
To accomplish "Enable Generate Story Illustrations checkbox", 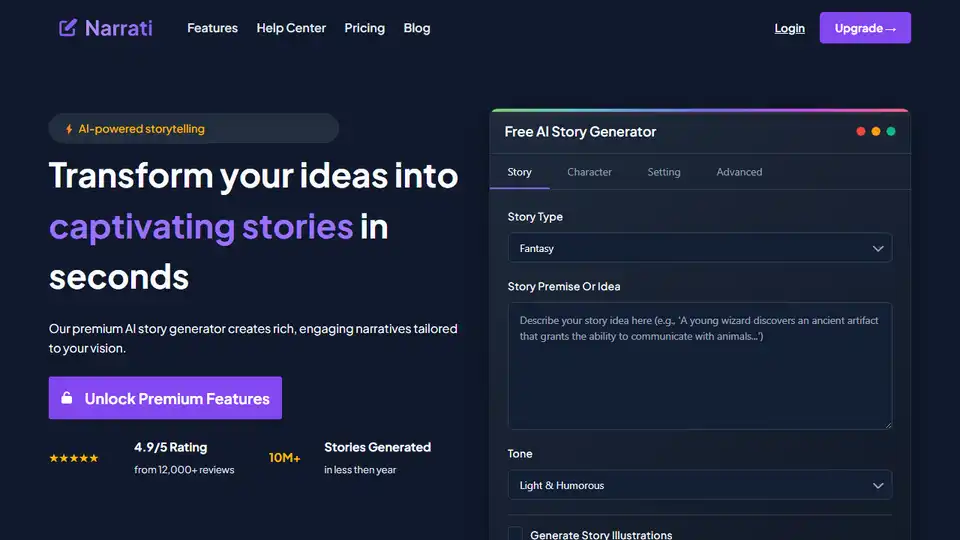I will pos(515,535).
